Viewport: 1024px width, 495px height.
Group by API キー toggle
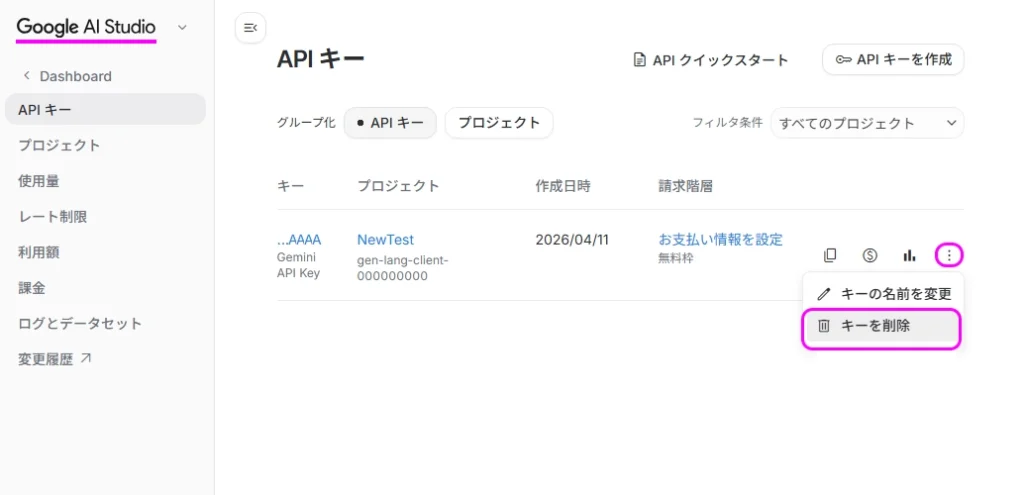pos(390,123)
